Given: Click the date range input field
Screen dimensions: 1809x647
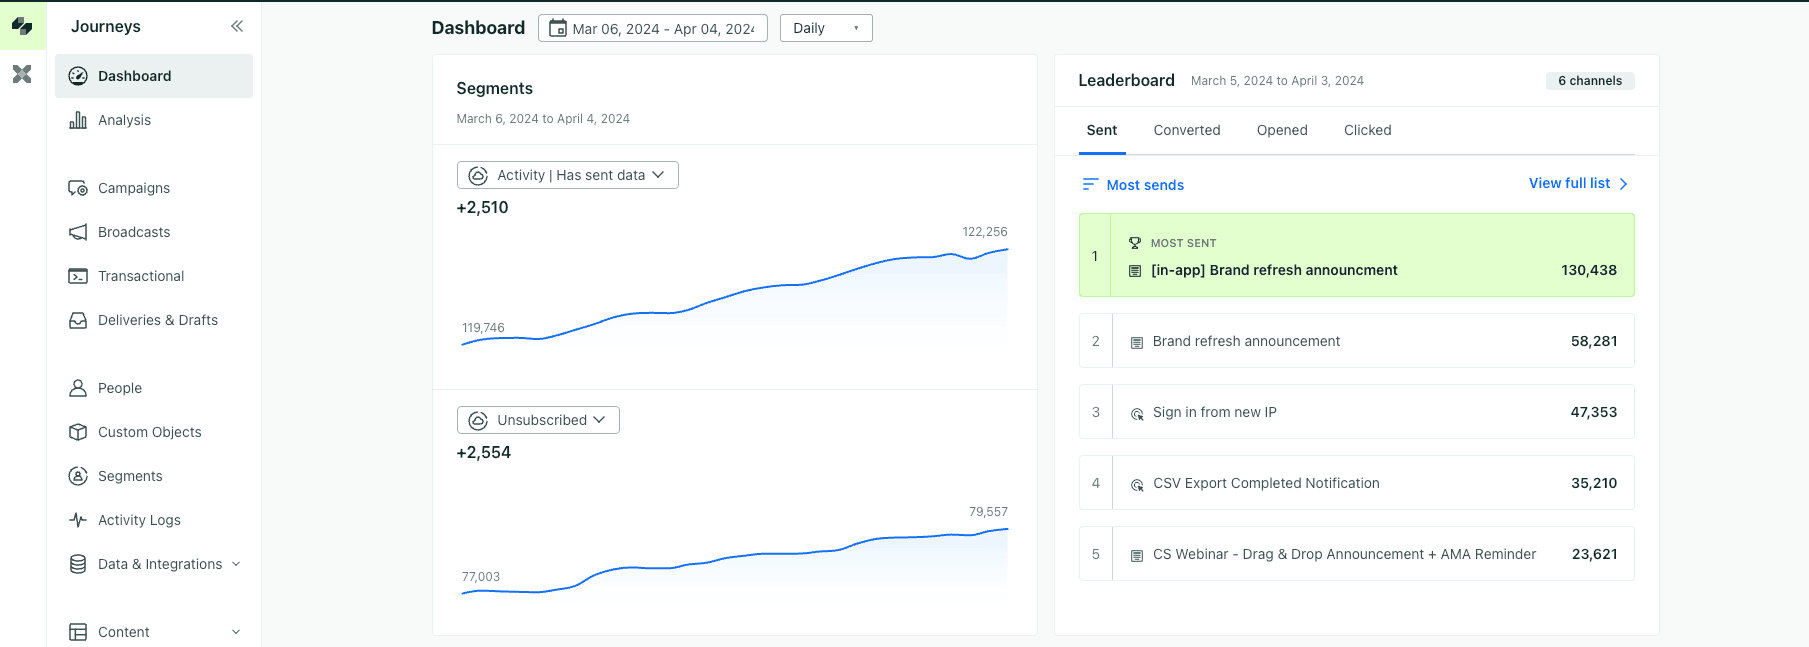Looking at the screenshot, I should pyautogui.click(x=653, y=28).
